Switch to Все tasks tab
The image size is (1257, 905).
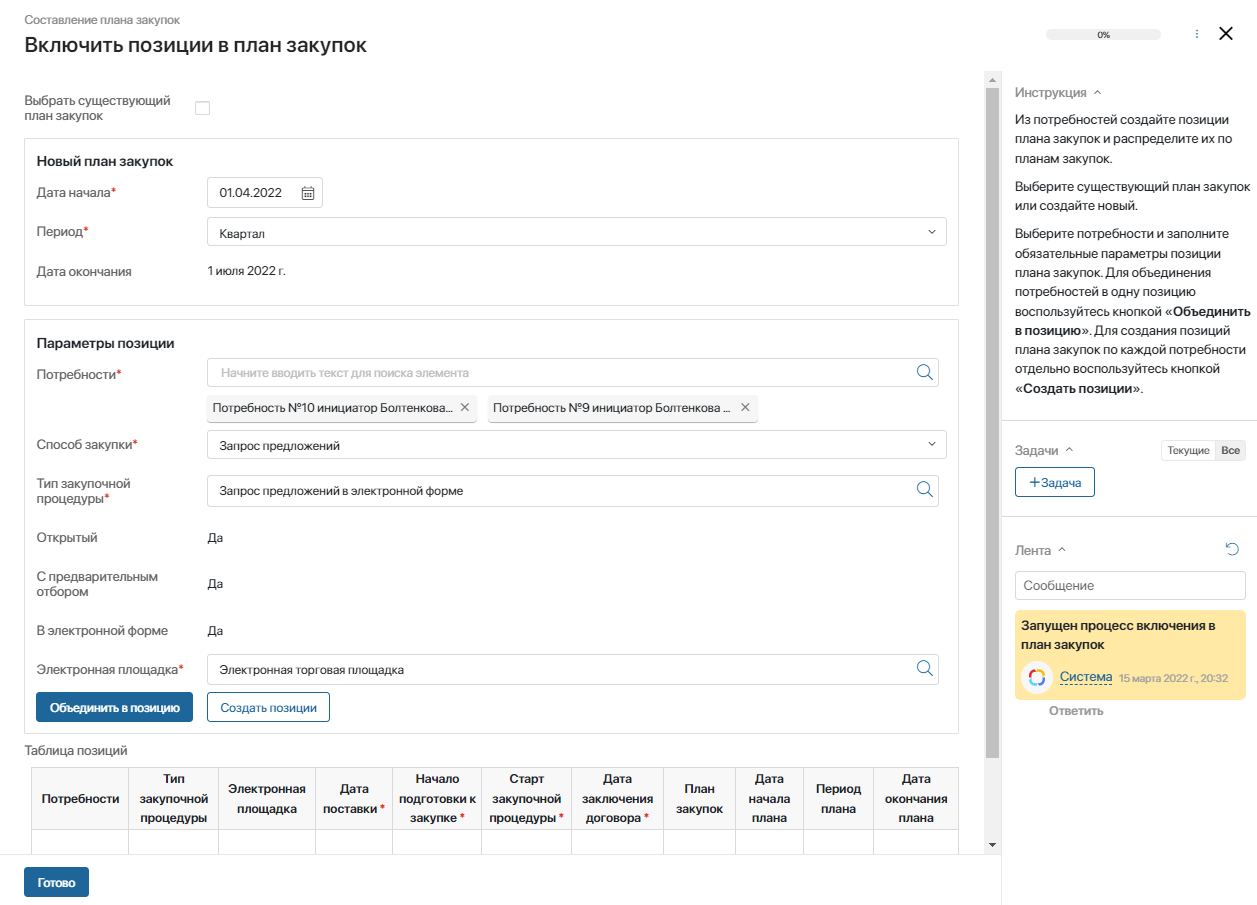(1230, 451)
